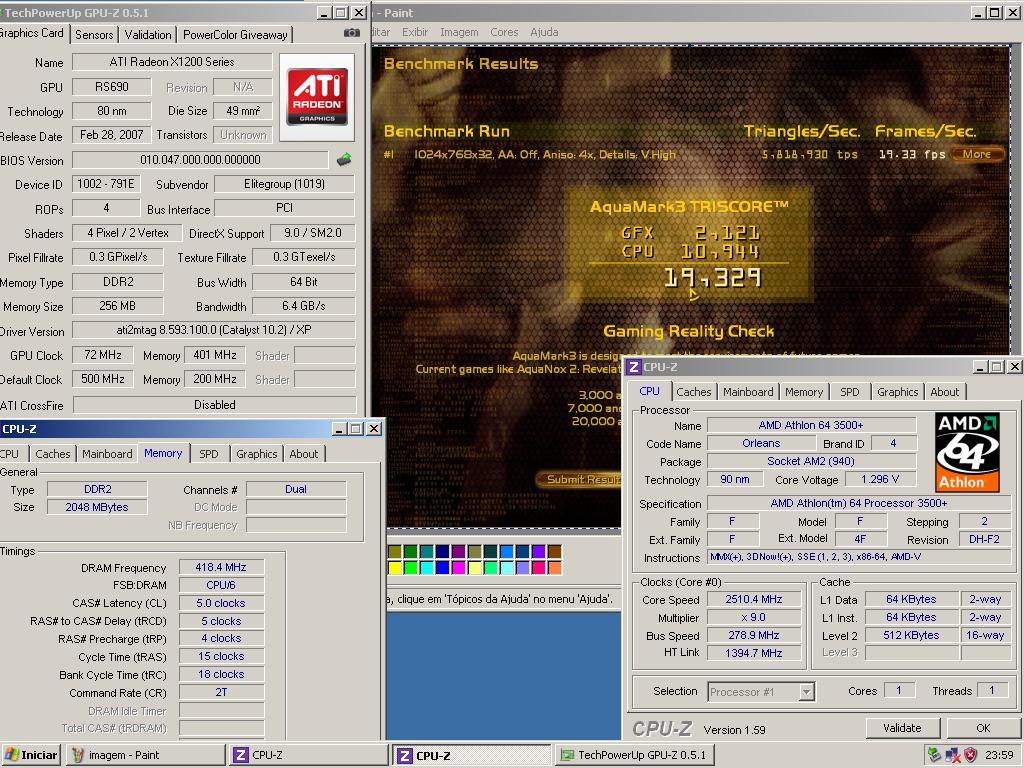Click the Safely Remove Hardware tray icon
The height and width of the screenshot is (768, 1024).
click(934, 755)
